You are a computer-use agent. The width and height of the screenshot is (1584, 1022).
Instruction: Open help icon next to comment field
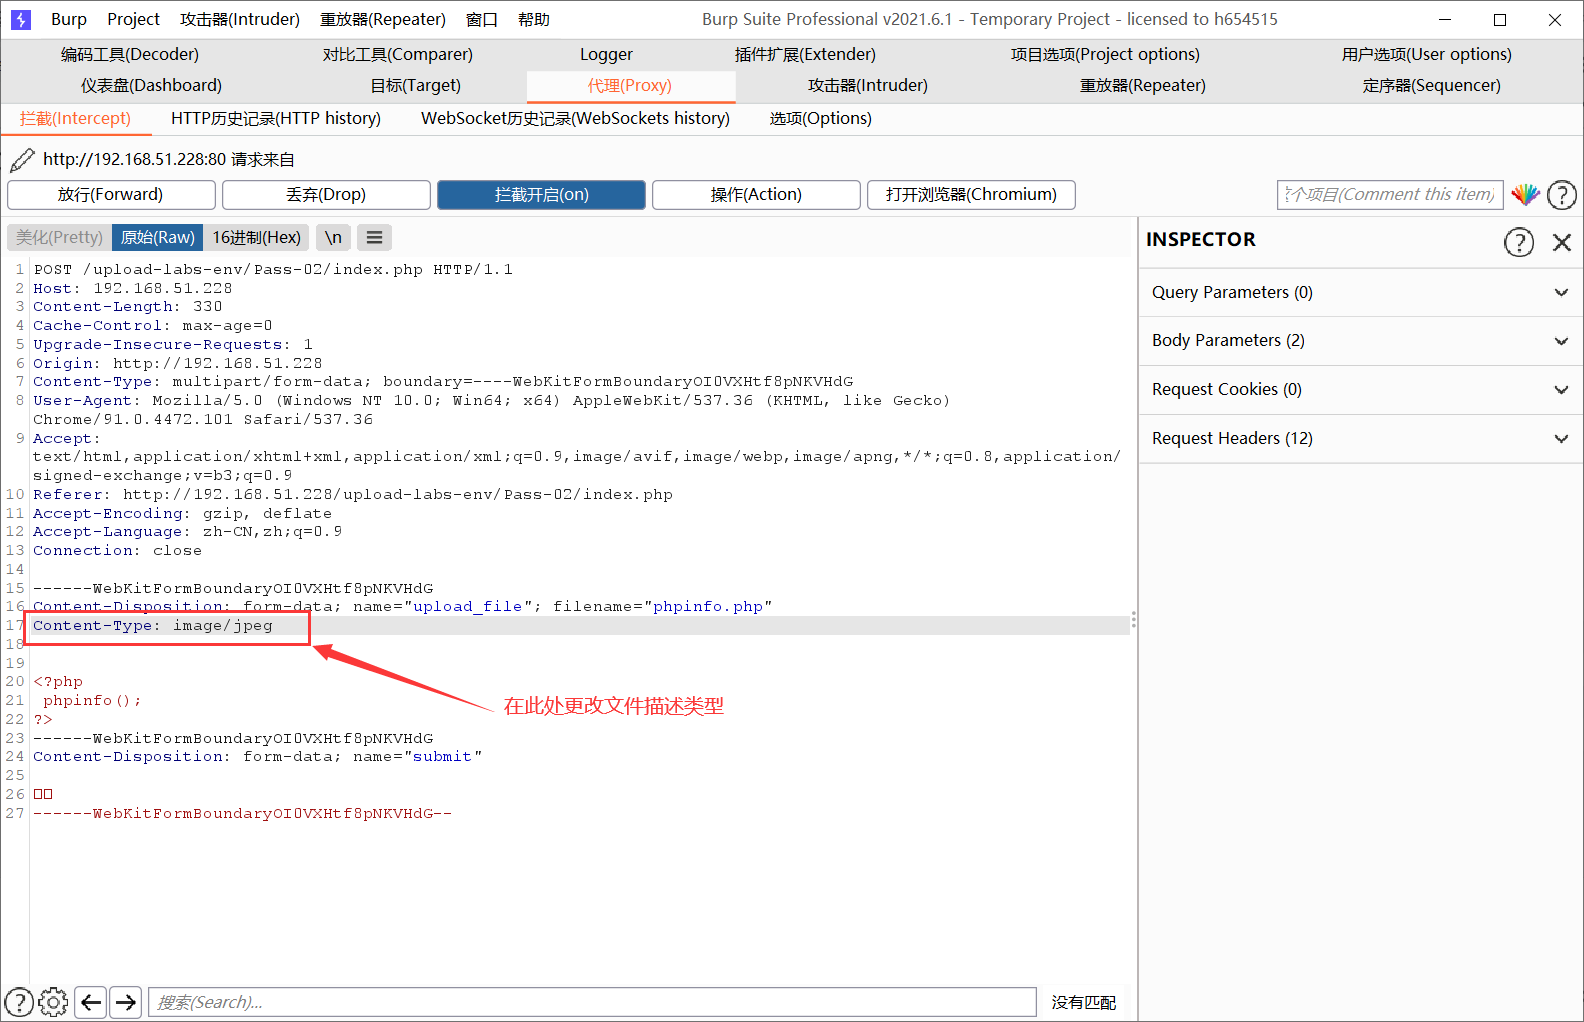click(x=1561, y=195)
